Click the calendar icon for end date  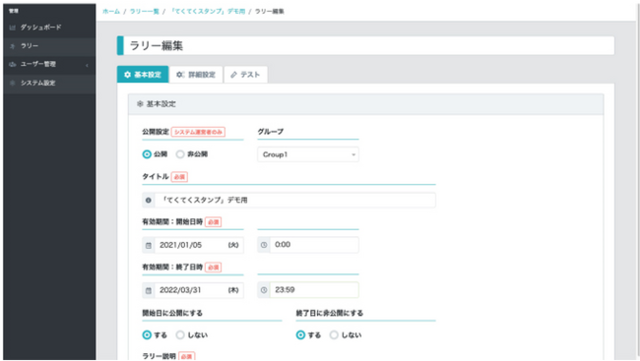(149, 290)
